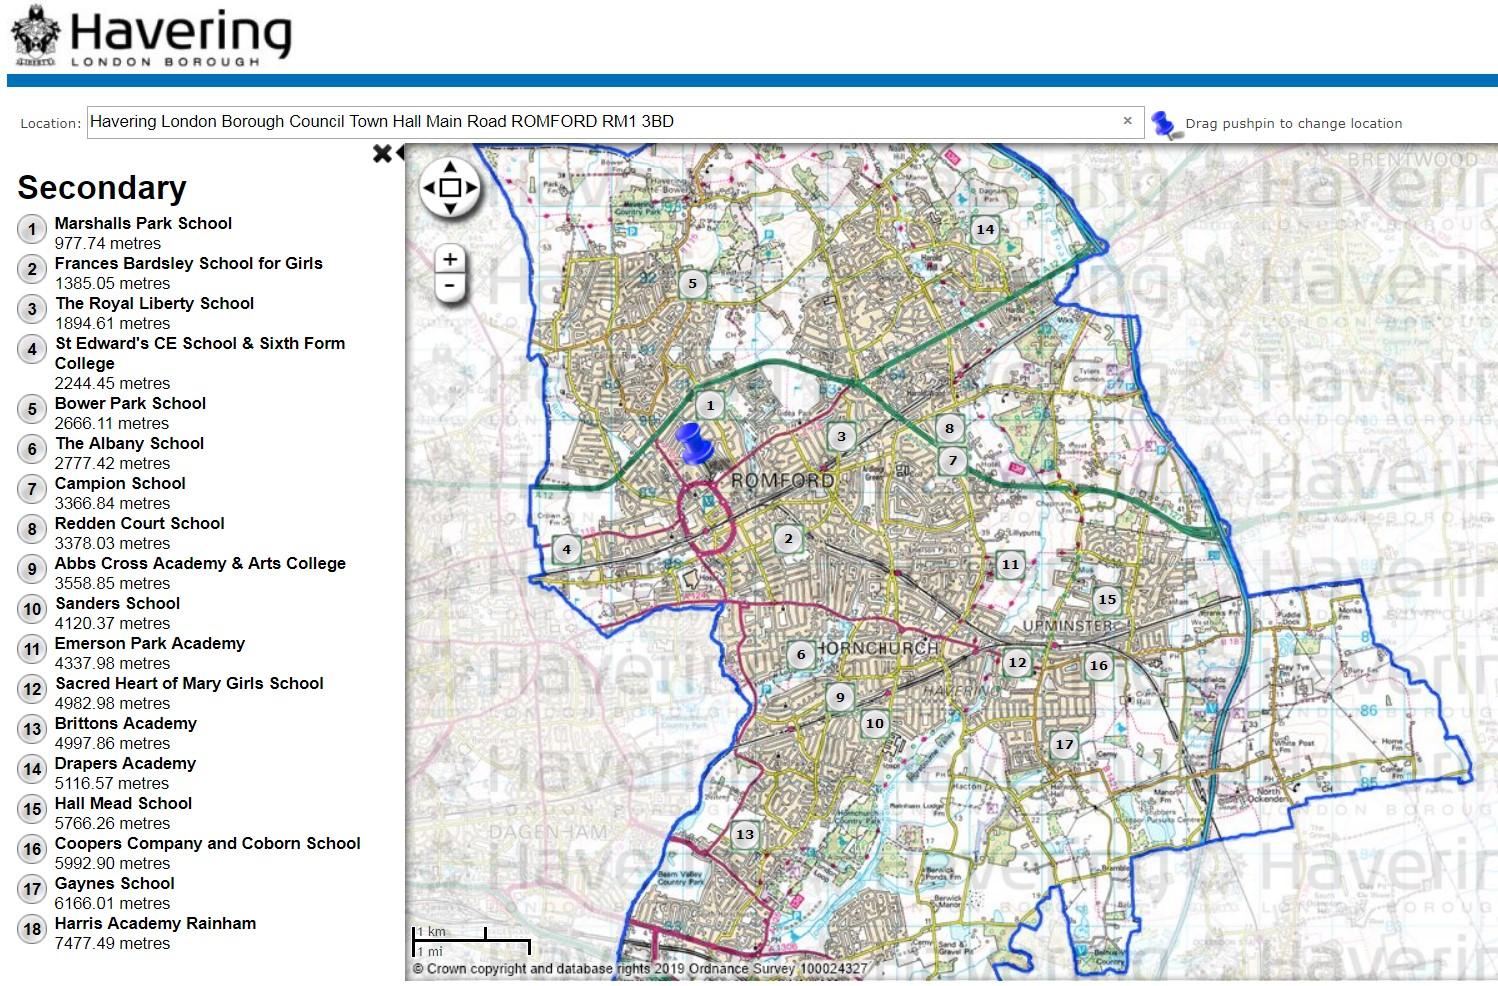Click the list badge numbered 1

pyautogui.click(x=32, y=229)
